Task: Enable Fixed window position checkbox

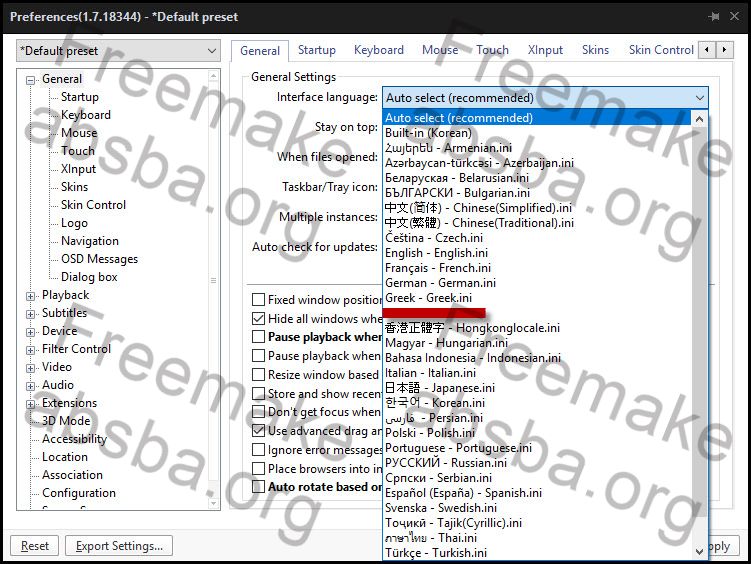Action: pos(259,300)
